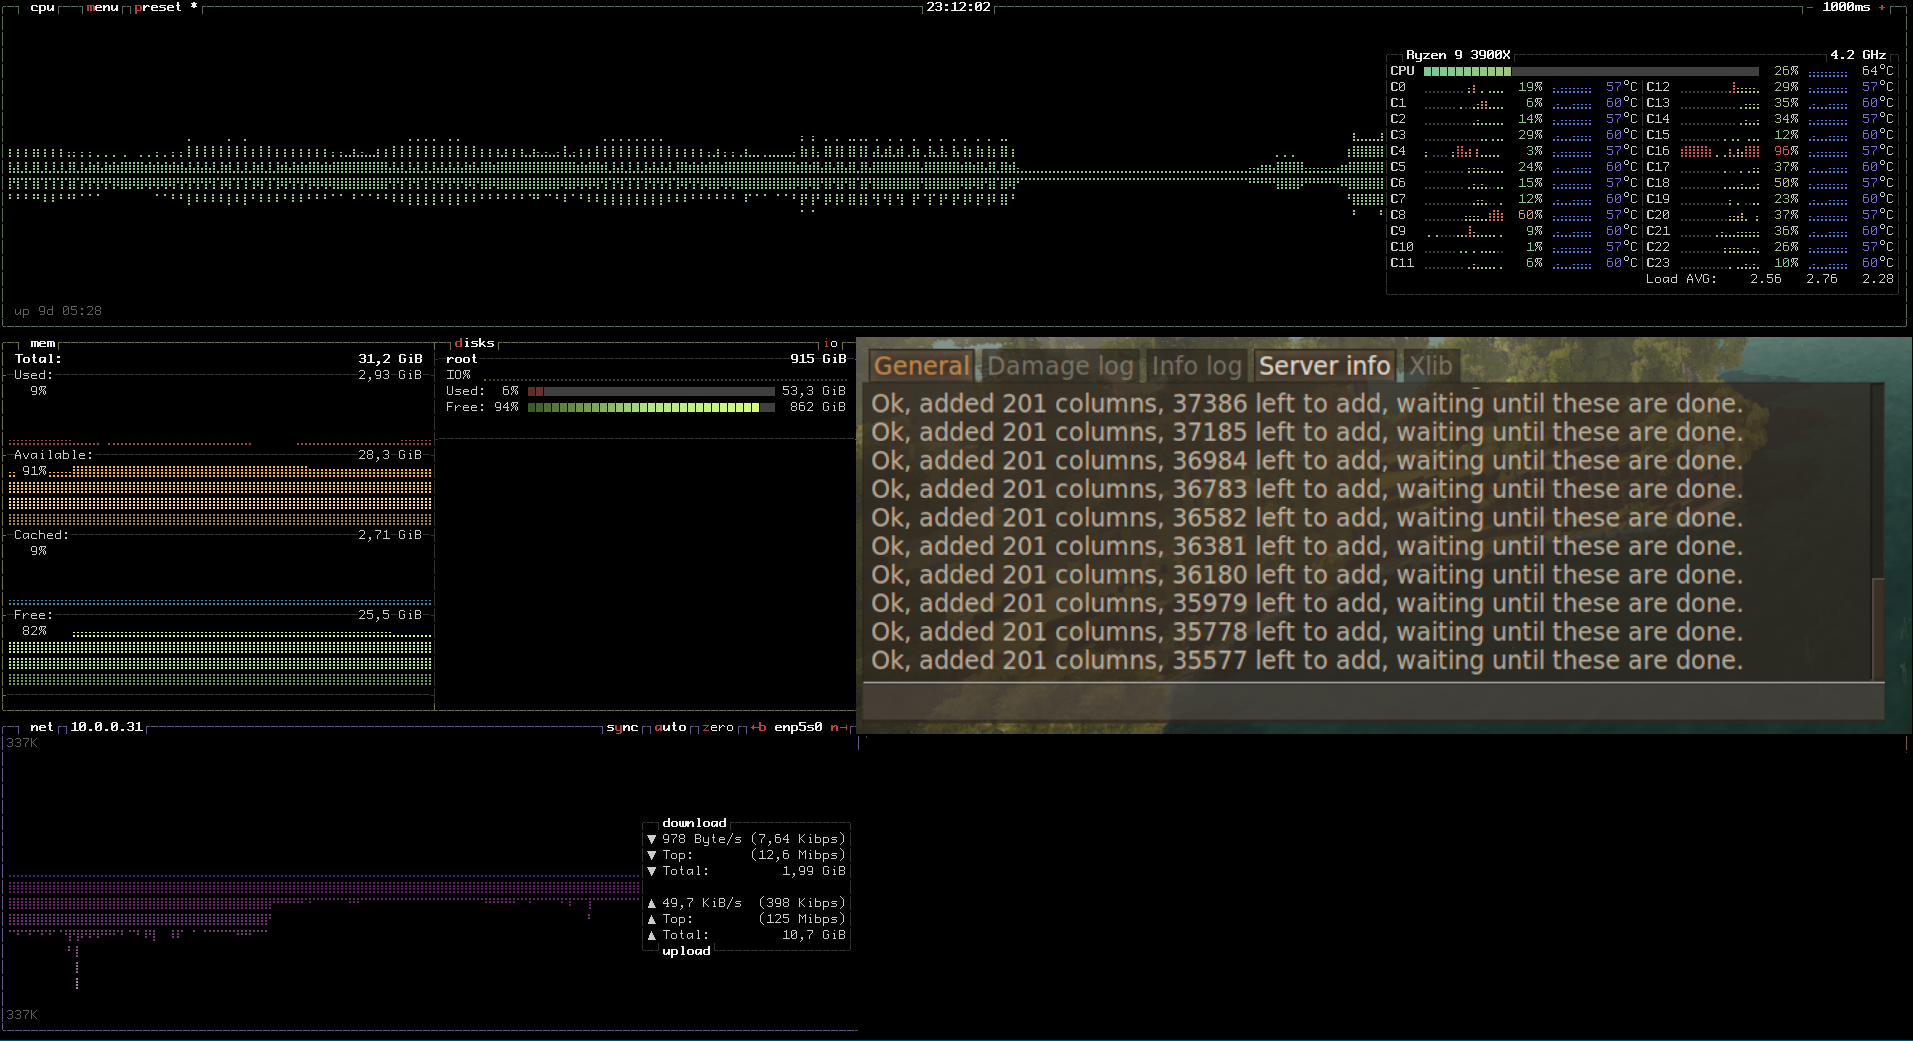Toggle net graph sync option

(622, 727)
